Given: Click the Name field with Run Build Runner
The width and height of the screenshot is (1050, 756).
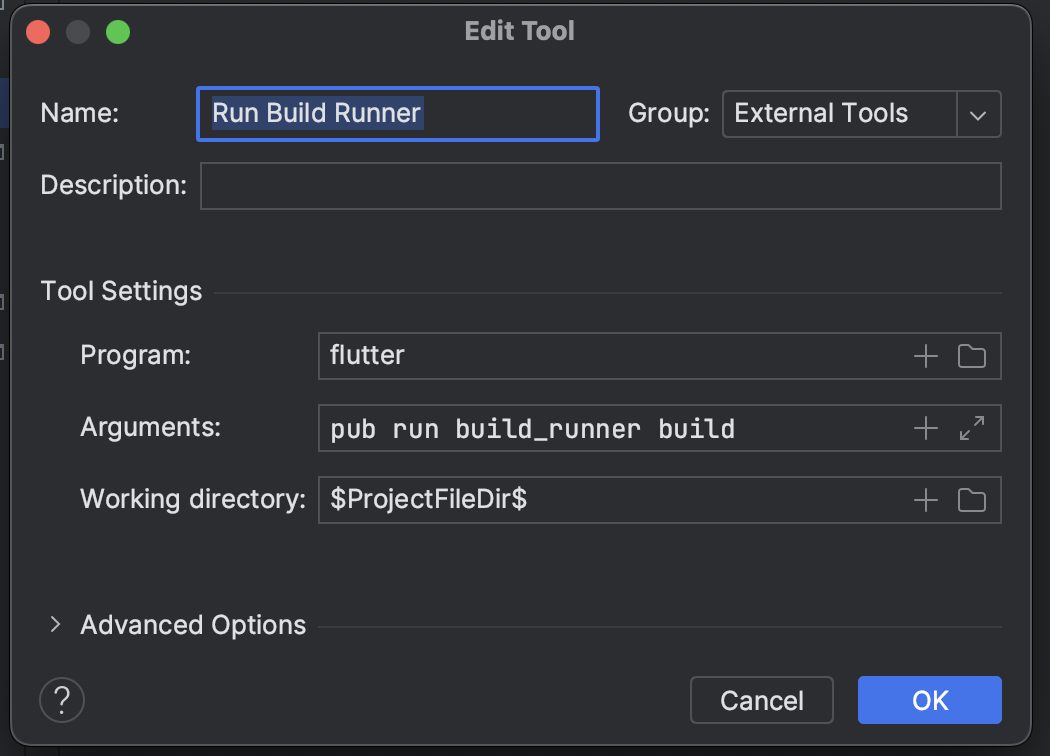Looking at the screenshot, I should (x=398, y=114).
